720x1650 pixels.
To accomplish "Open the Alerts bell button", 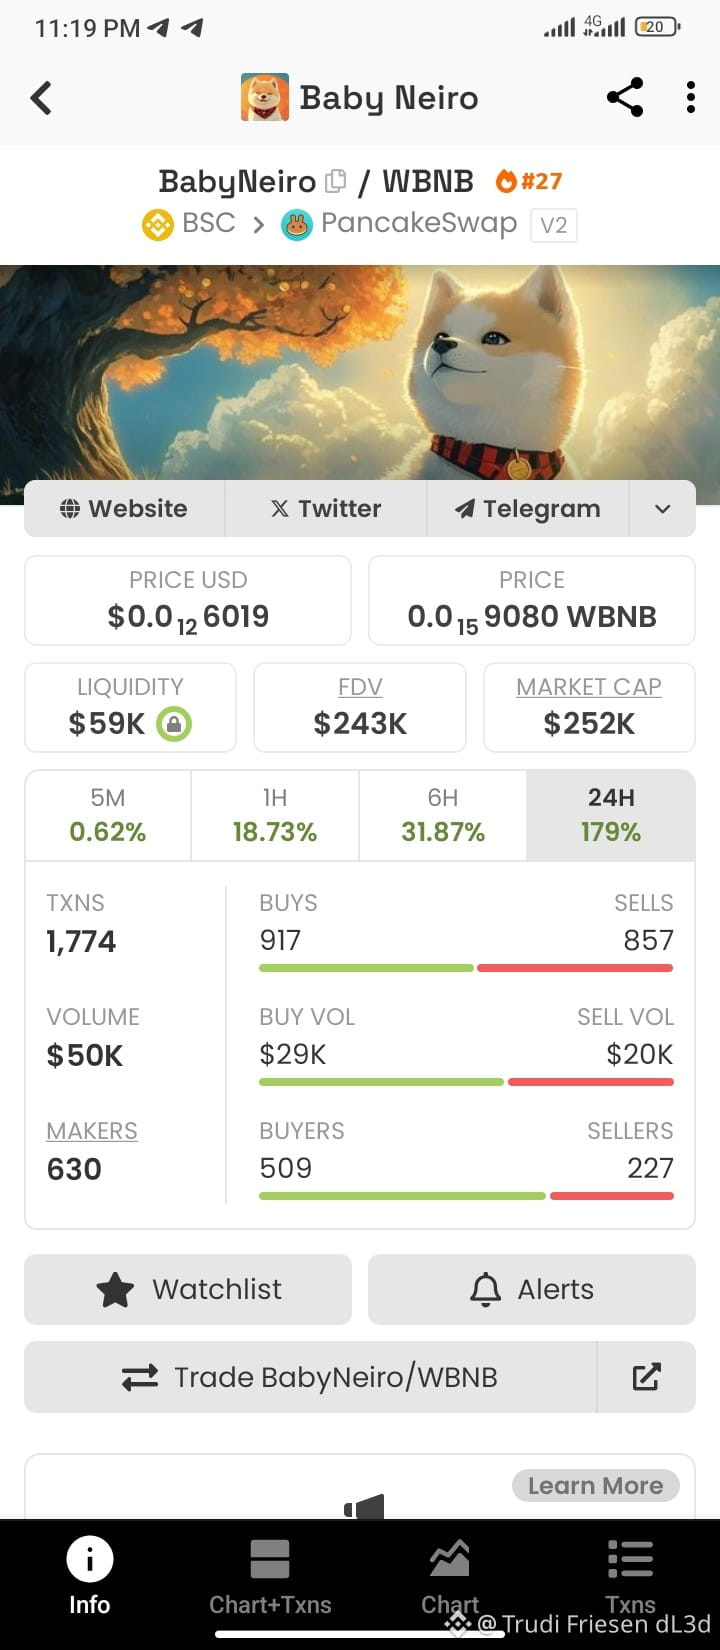I will coord(532,1289).
